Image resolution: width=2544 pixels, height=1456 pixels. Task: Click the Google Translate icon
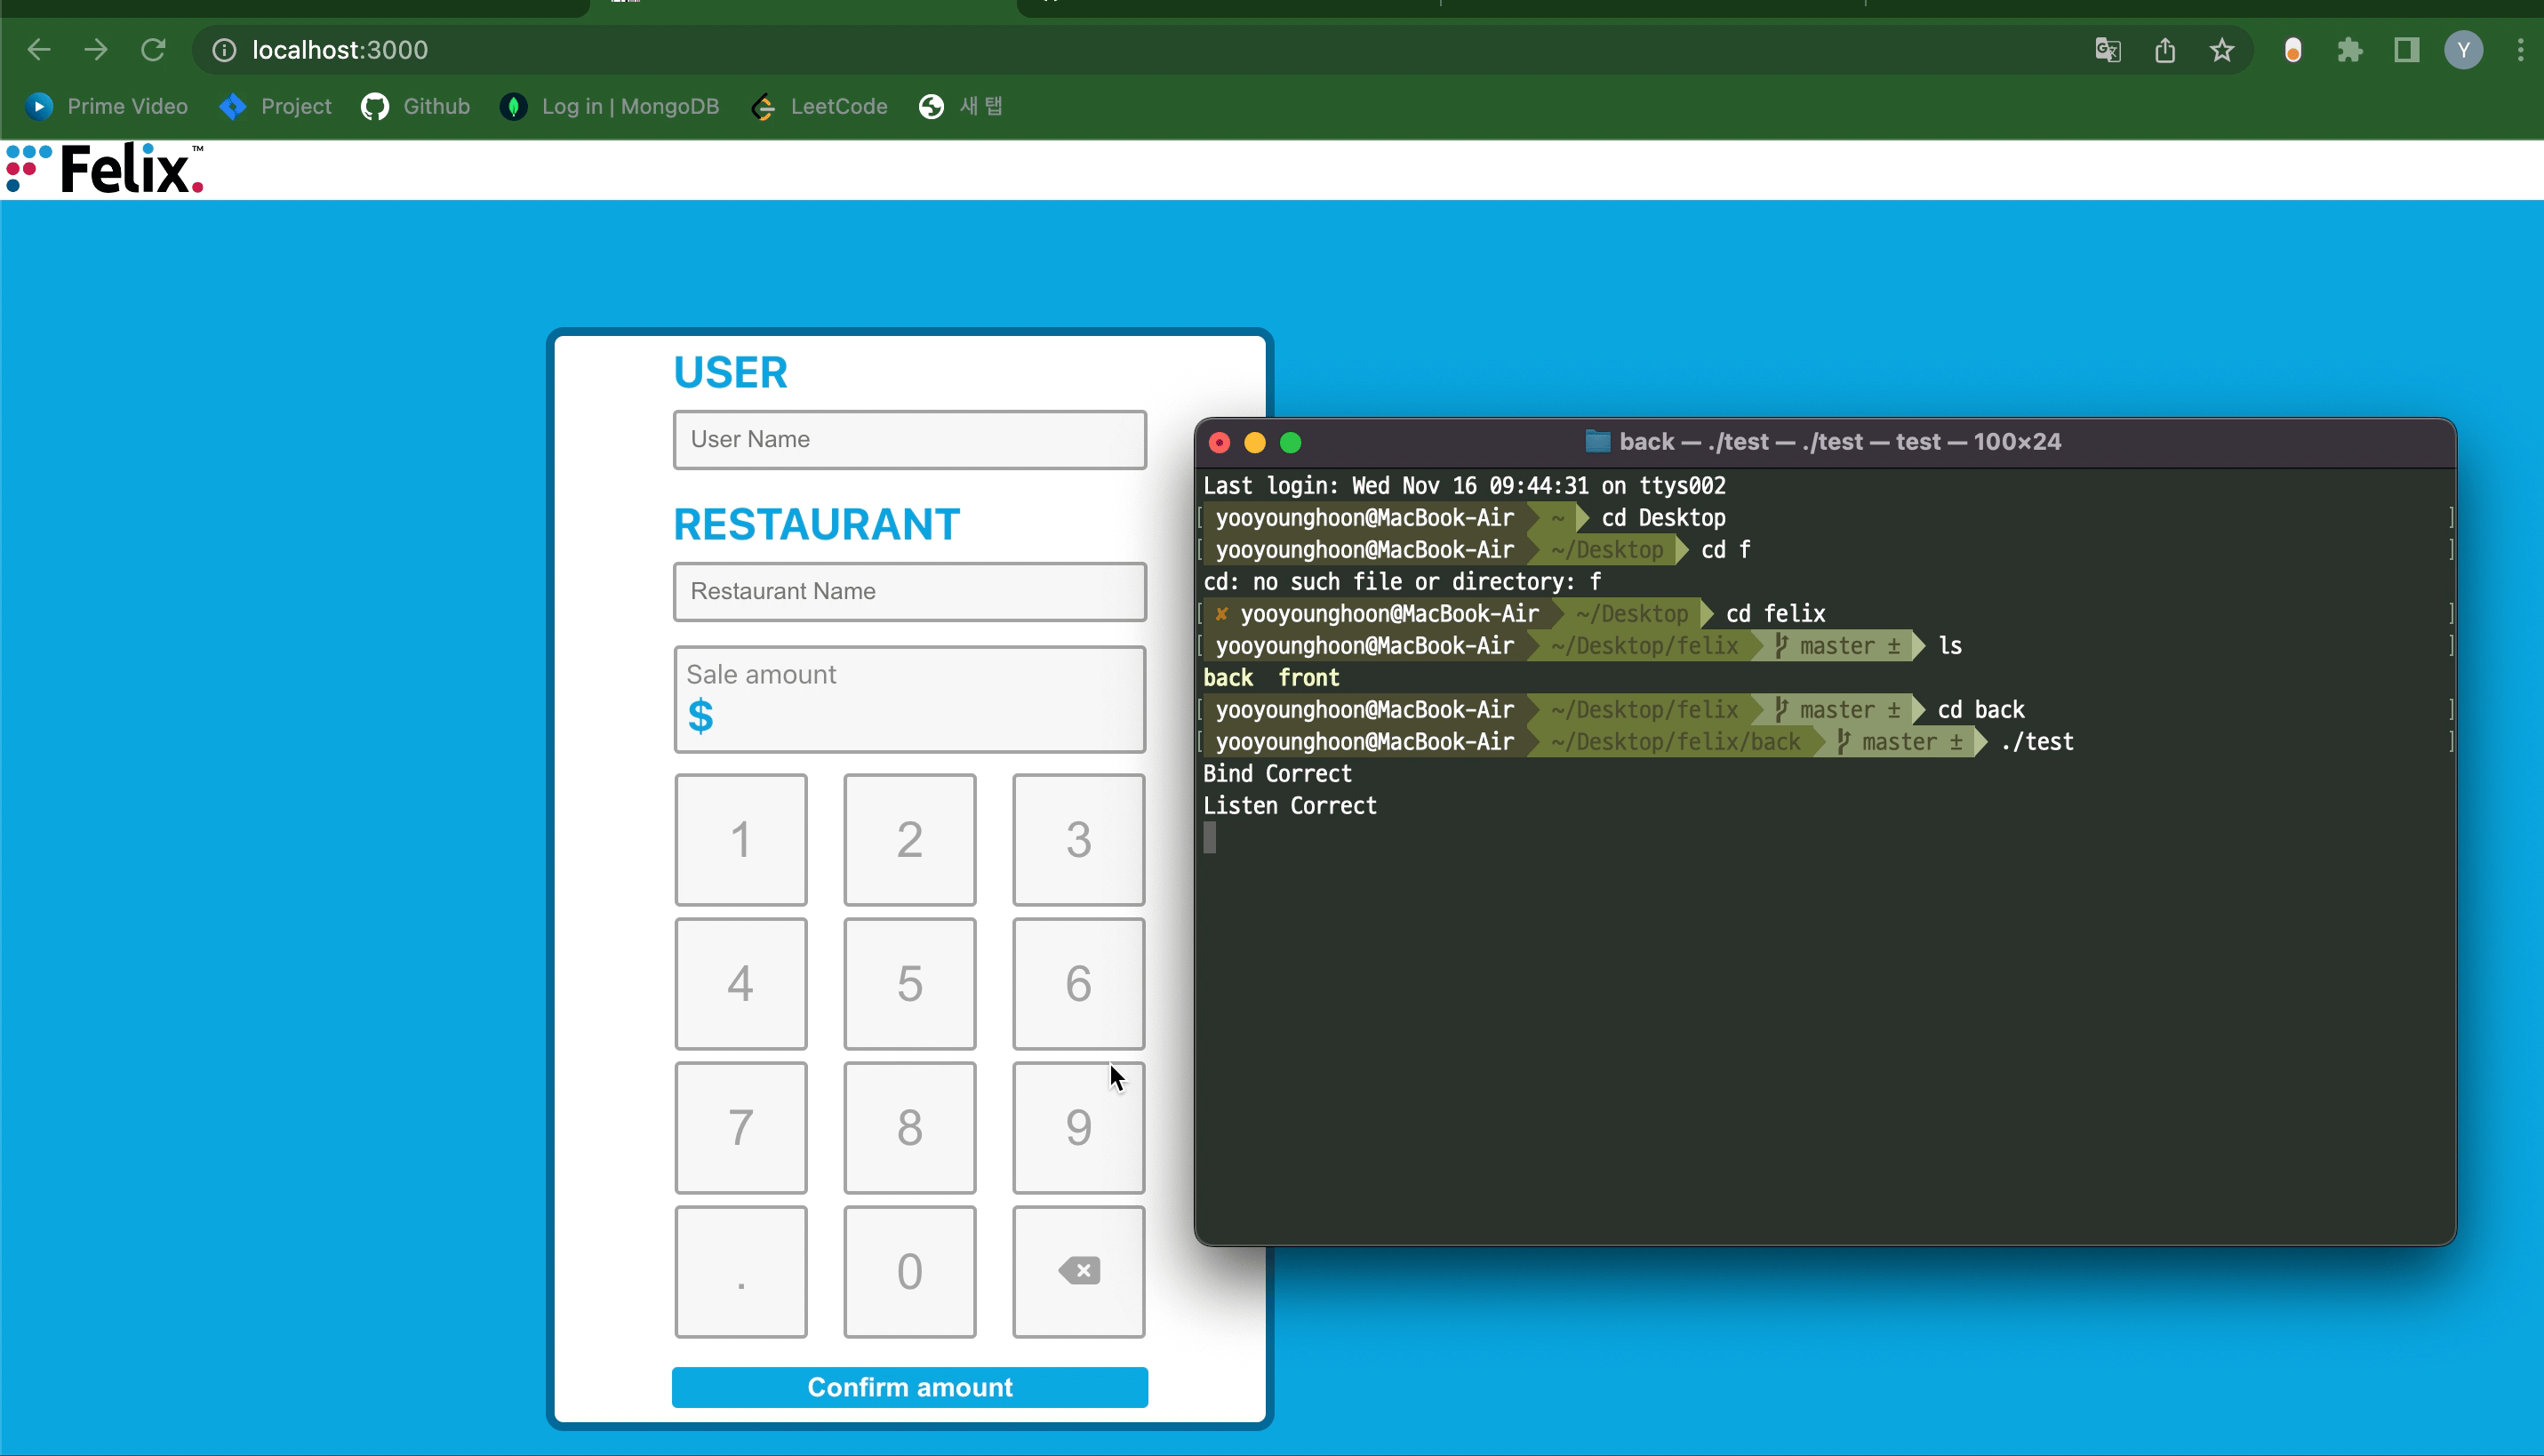pos(2107,50)
